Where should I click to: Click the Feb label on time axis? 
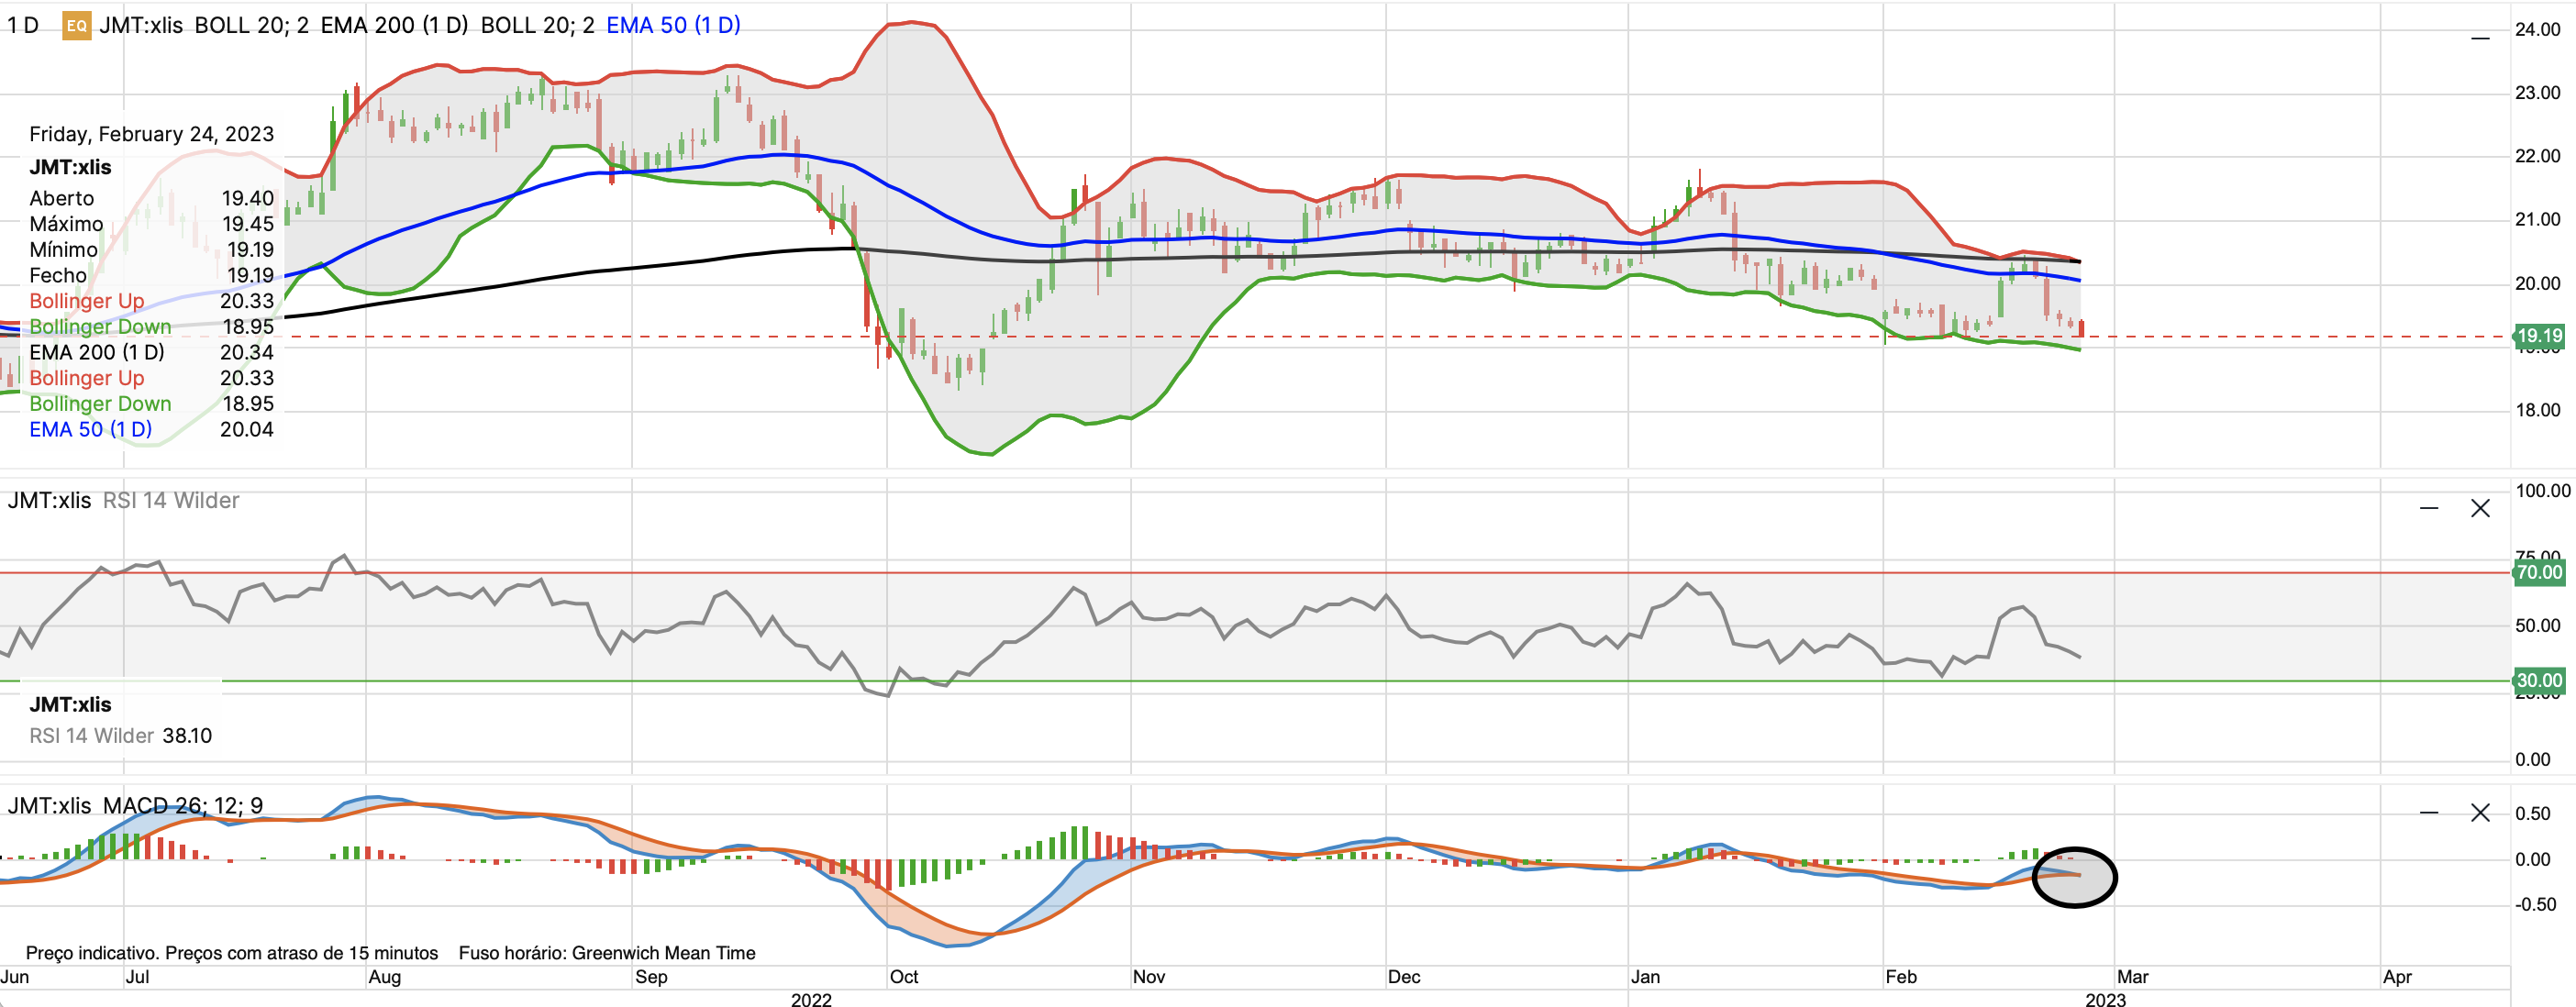coord(1900,976)
